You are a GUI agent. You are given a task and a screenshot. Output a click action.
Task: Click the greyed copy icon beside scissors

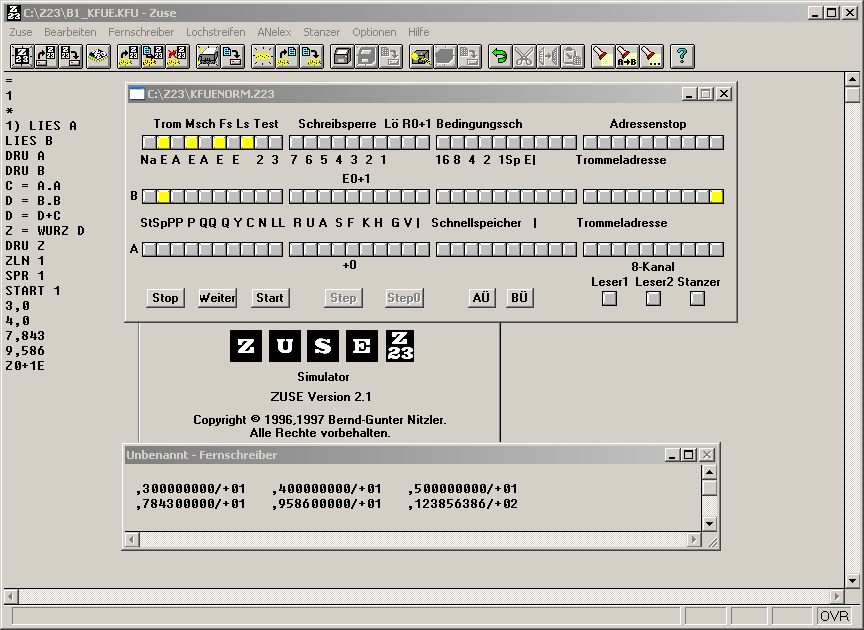pyautogui.click(x=548, y=56)
